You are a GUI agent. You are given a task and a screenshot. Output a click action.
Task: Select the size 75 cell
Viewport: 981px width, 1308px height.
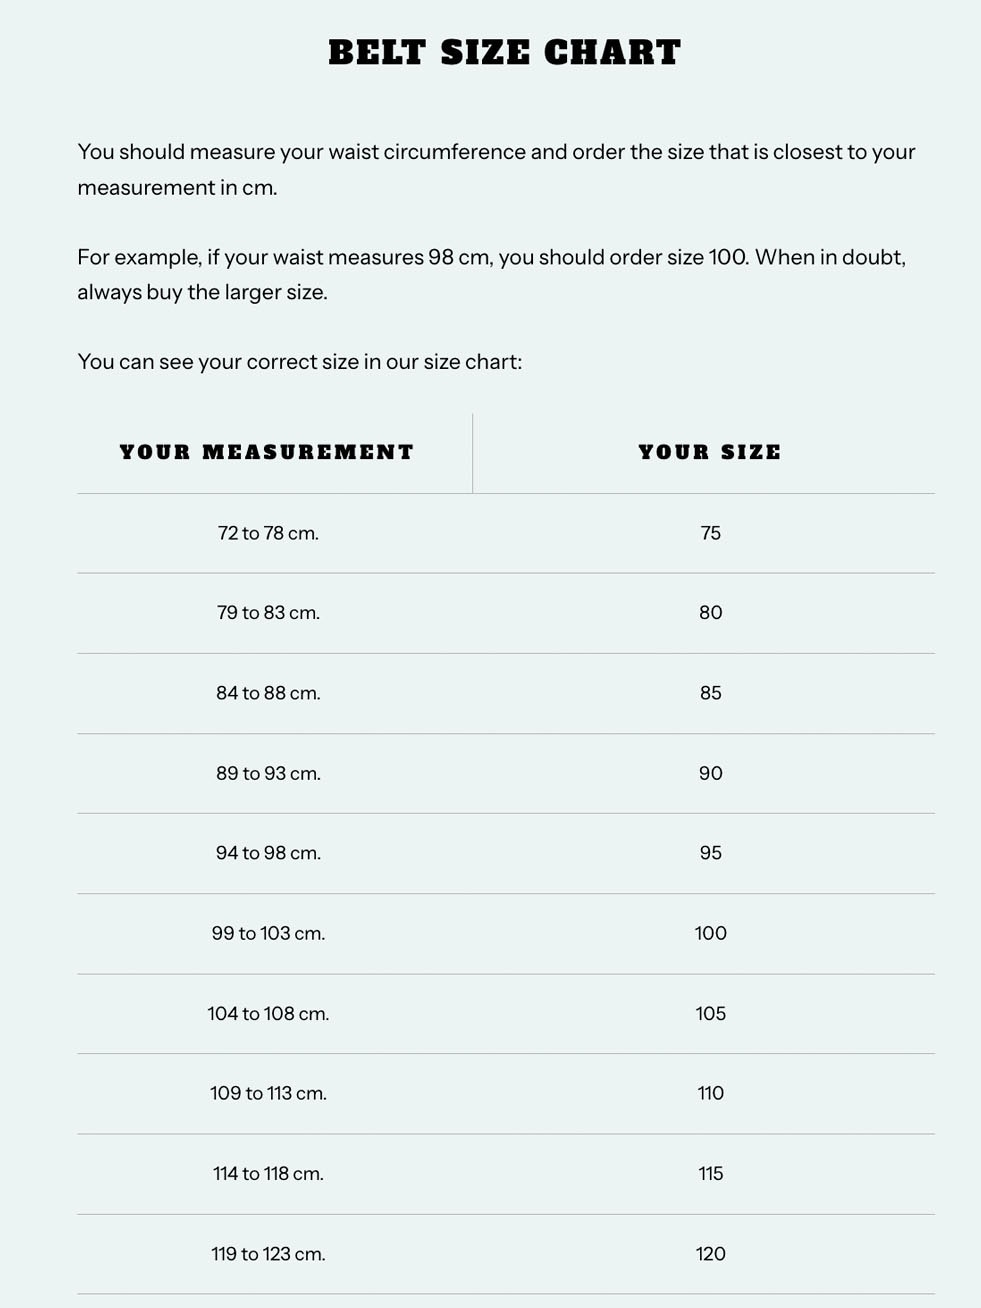point(710,533)
